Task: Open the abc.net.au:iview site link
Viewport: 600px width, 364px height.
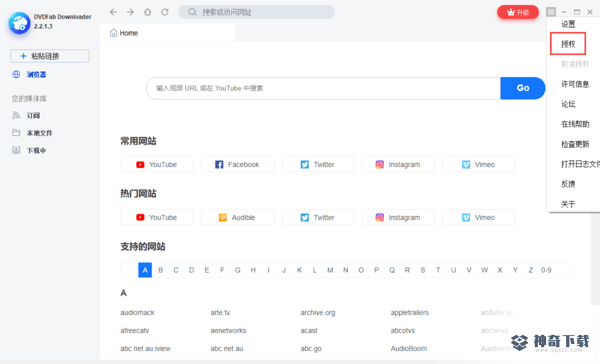Action: point(145,348)
